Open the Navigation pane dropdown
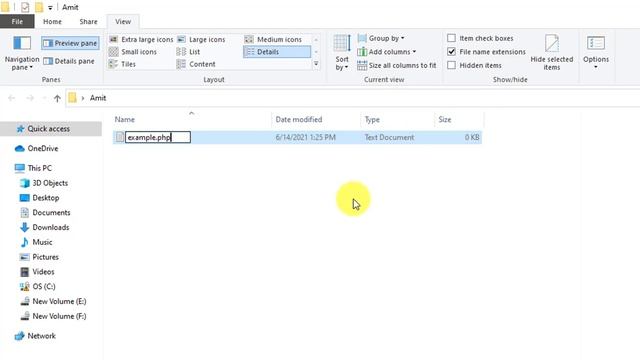 22,54
